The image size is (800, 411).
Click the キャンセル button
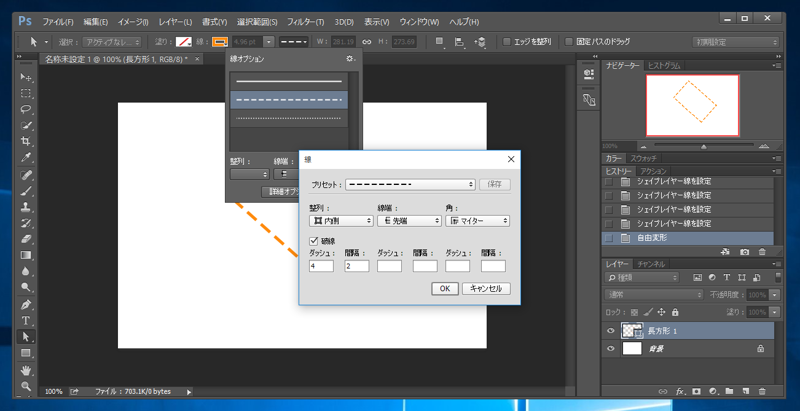(x=486, y=289)
